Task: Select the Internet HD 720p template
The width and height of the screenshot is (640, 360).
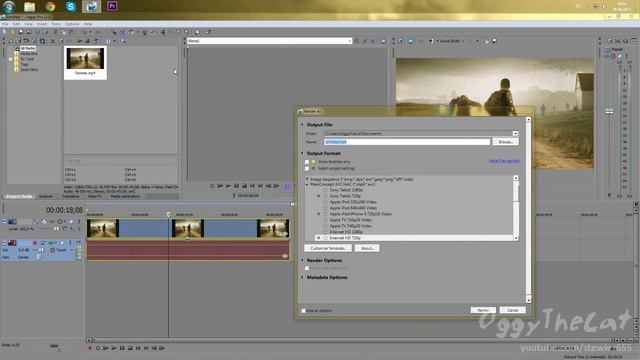Action: [x=345, y=238]
